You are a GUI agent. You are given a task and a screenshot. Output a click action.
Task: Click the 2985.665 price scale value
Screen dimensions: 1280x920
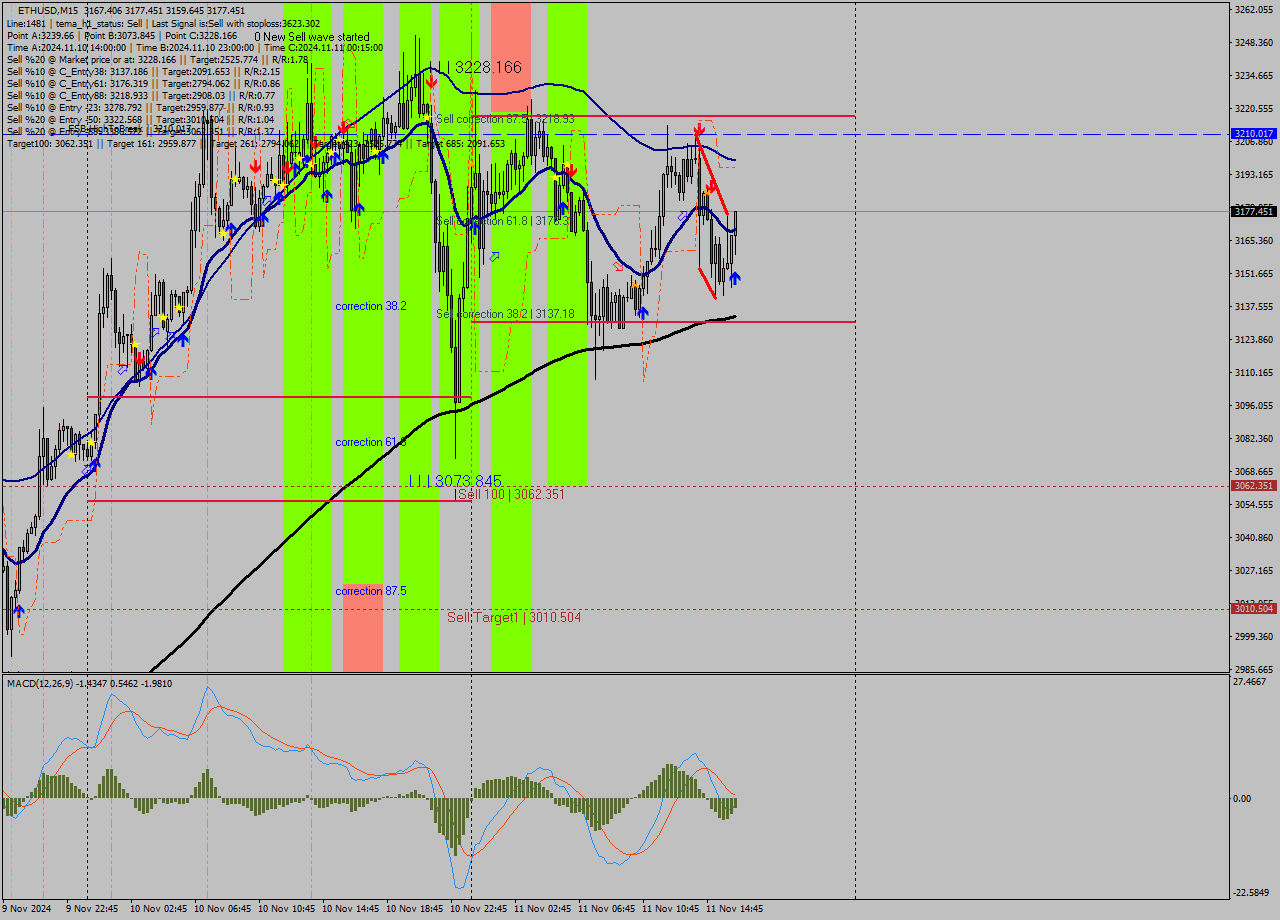1253,669
